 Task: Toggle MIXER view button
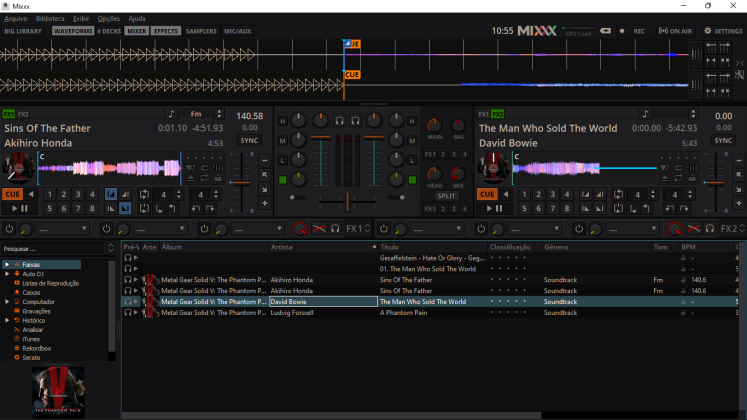(137, 31)
